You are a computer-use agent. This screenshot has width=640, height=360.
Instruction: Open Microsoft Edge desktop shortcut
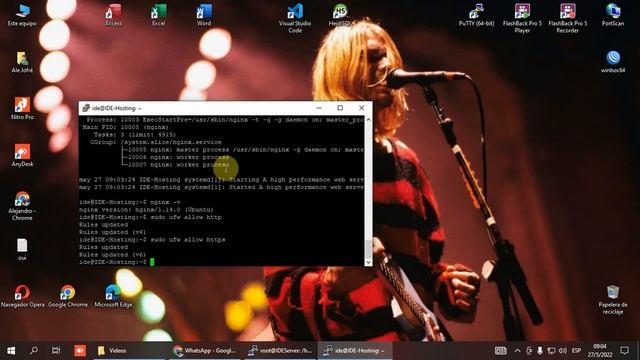click(x=113, y=296)
